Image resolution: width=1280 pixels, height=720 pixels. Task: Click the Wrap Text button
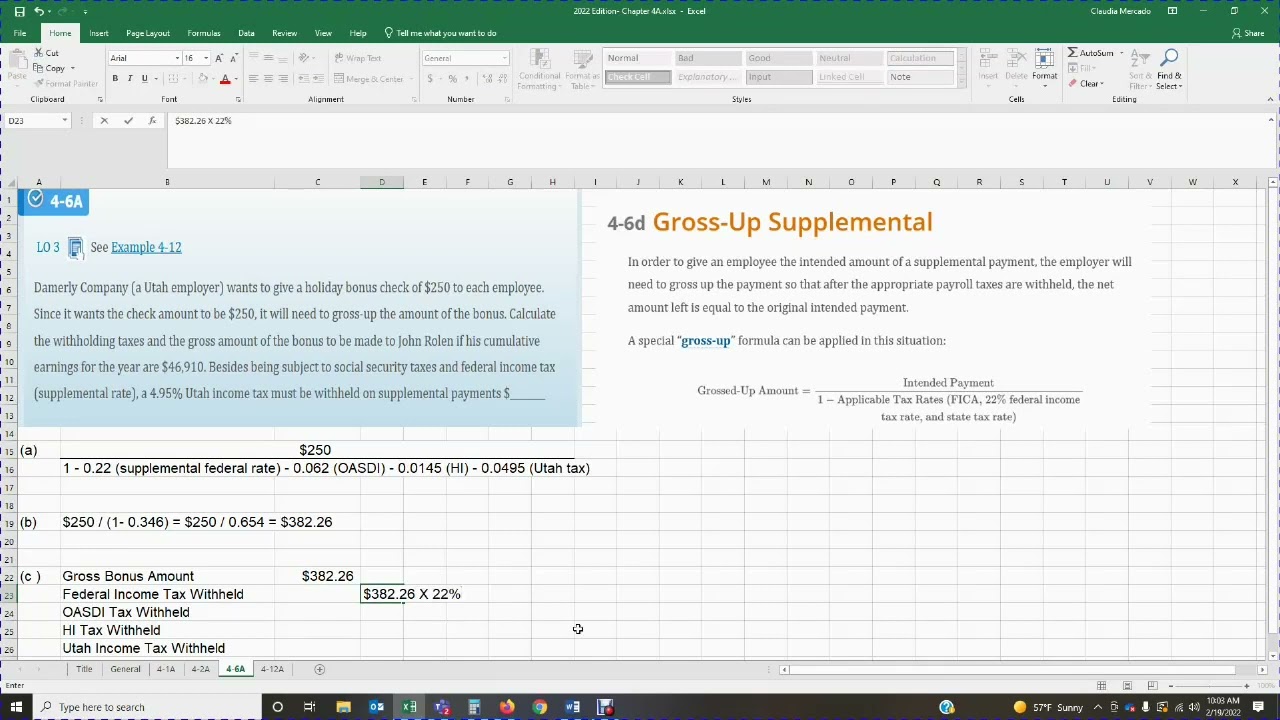pyautogui.click(x=358, y=58)
